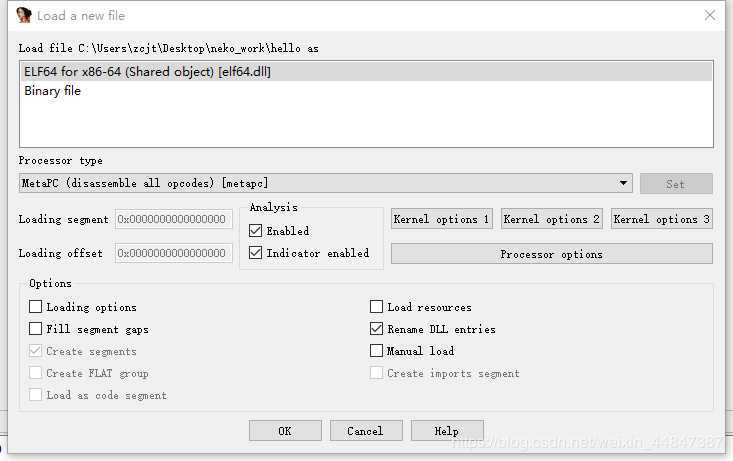Check the Fill segment gaps option
The width and height of the screenshot is (733, 461).
(36, 329)
